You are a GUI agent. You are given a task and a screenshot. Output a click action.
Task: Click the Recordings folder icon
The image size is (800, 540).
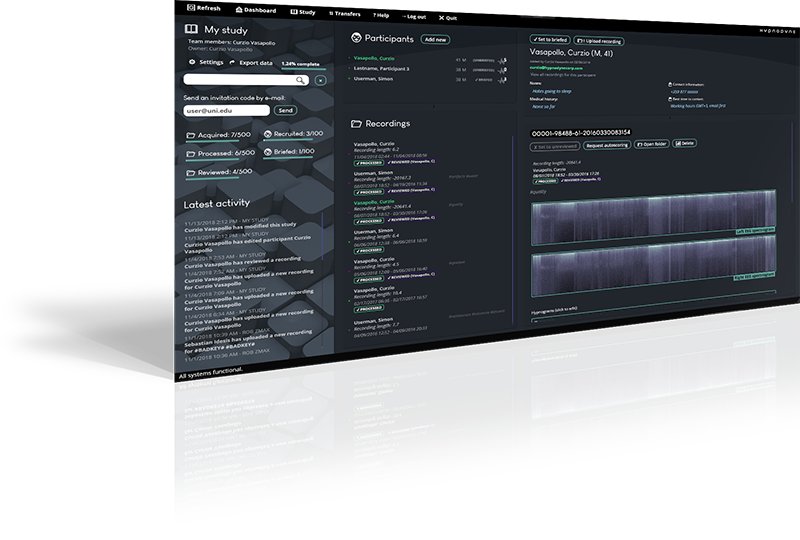356,125
